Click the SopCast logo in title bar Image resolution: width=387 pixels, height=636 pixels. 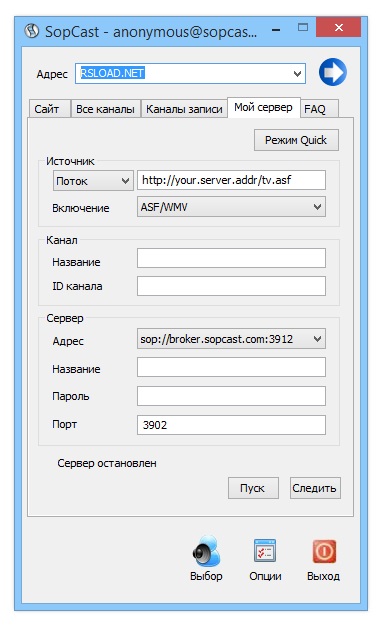click(31, 31)
